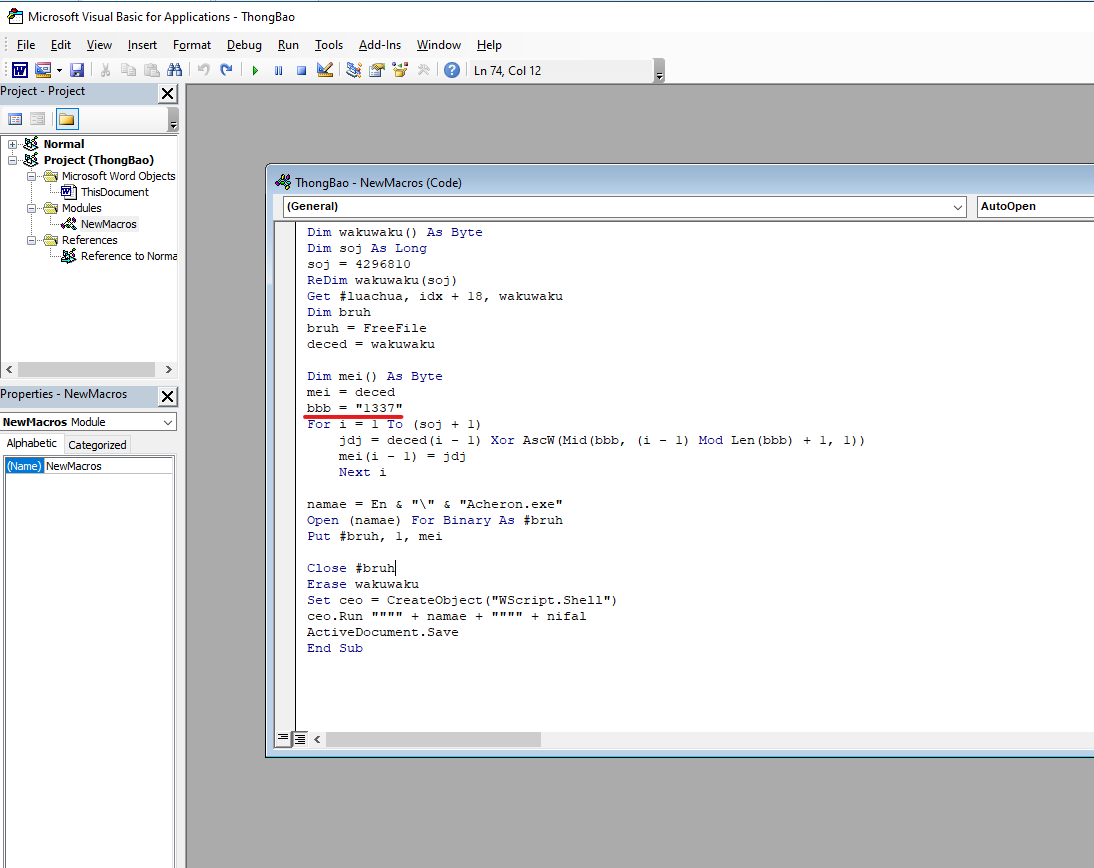Close the Properties panel

click(167, 396)
